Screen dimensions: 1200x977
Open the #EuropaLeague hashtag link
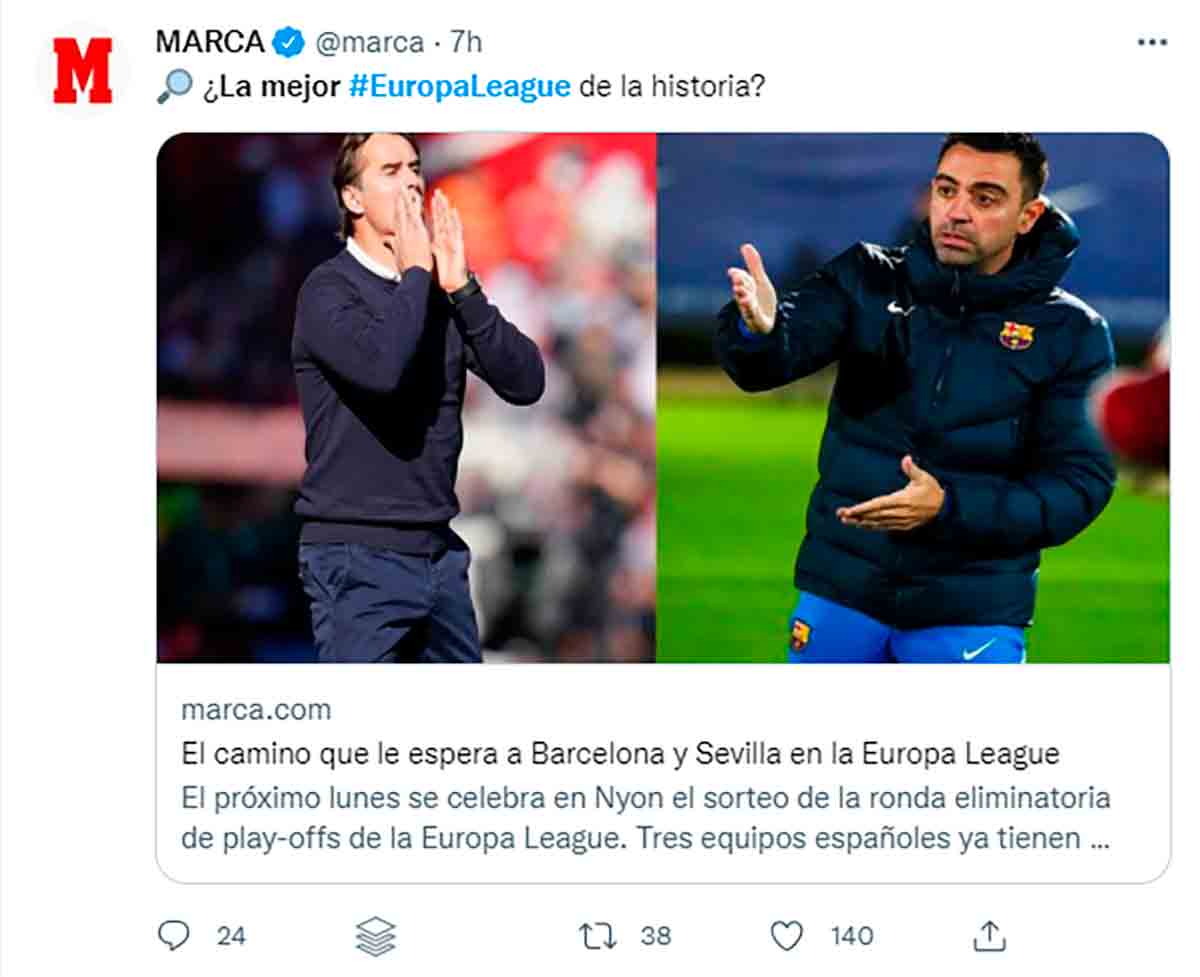tap(460, 87)
